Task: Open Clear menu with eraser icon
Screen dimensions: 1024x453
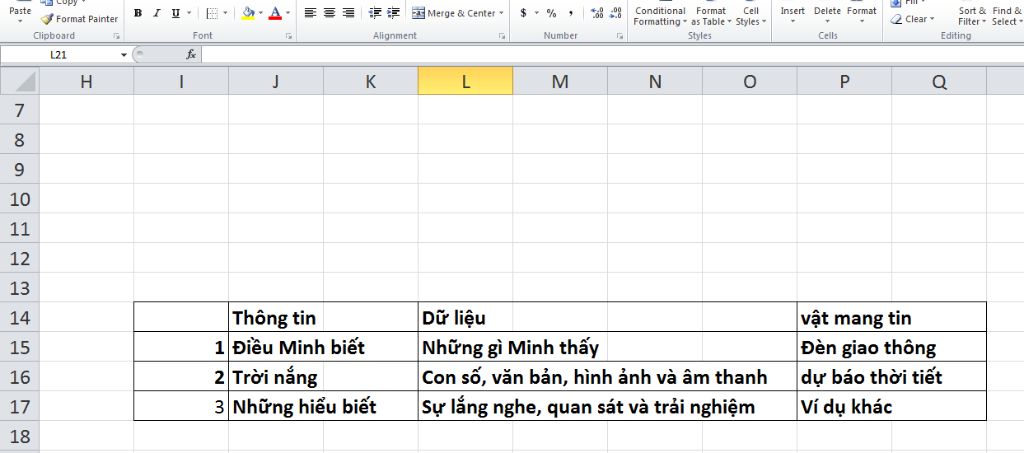Action: coord(913,19)
